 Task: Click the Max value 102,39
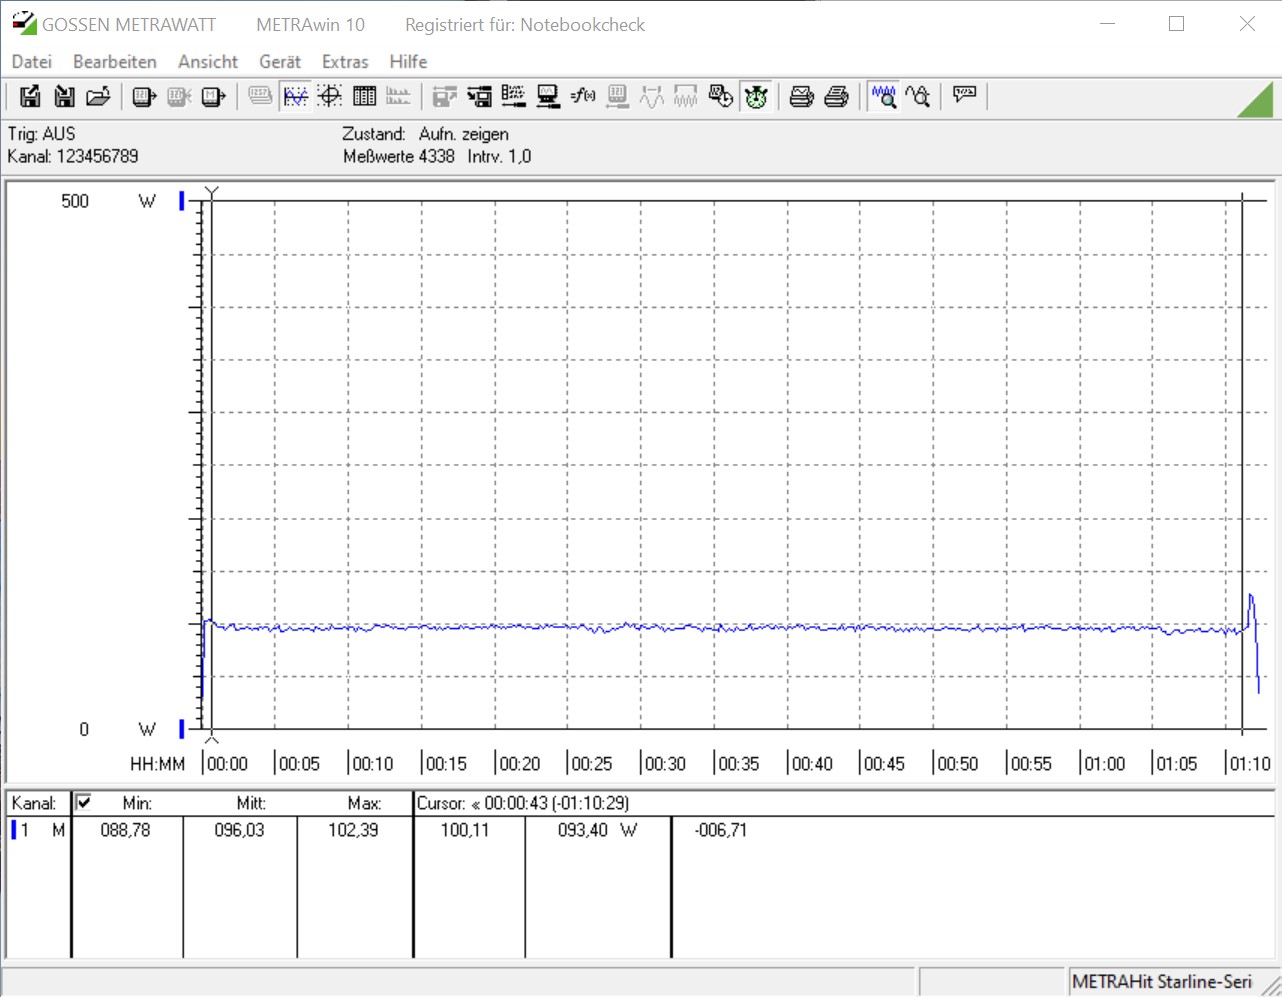pyautogui.click(x=353, y=830)
